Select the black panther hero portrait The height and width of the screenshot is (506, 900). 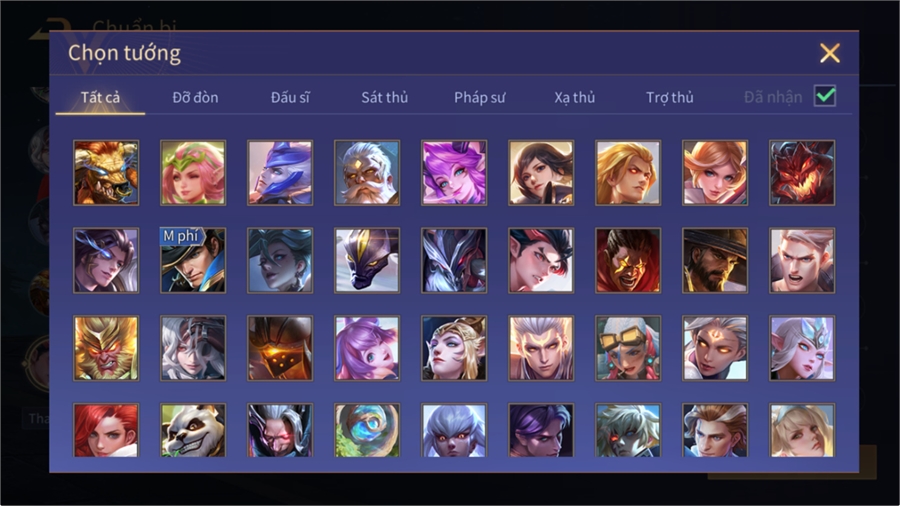367,260
